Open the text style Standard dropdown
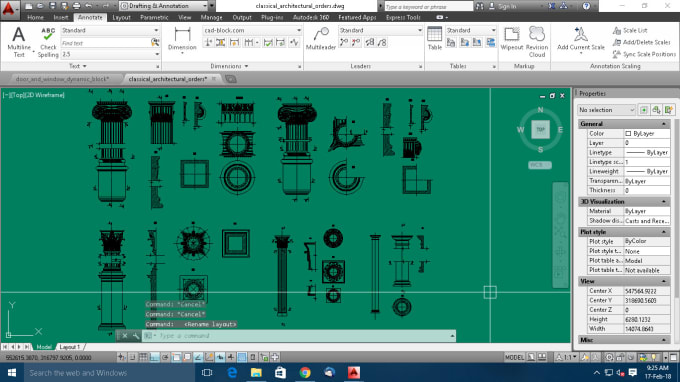The image size is (680, 382). (110, 30)
